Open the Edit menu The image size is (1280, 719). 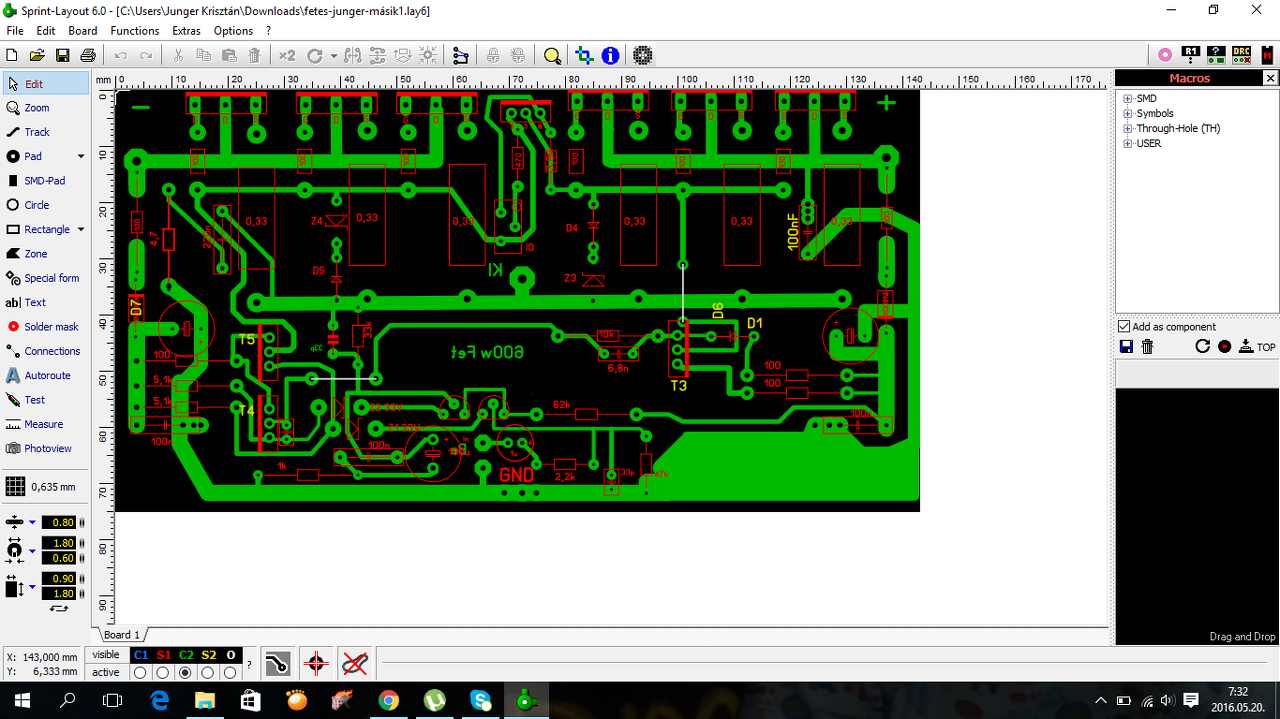click(46, 31)
